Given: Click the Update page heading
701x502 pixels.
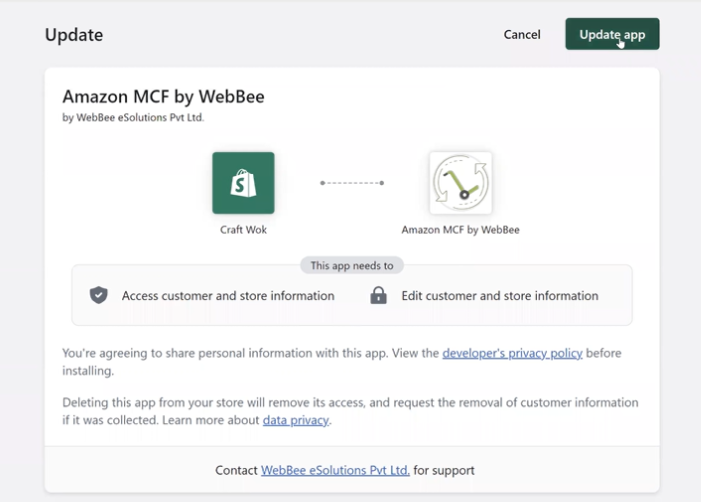Looking at the screenshot, I should click(x=74, y=35).
